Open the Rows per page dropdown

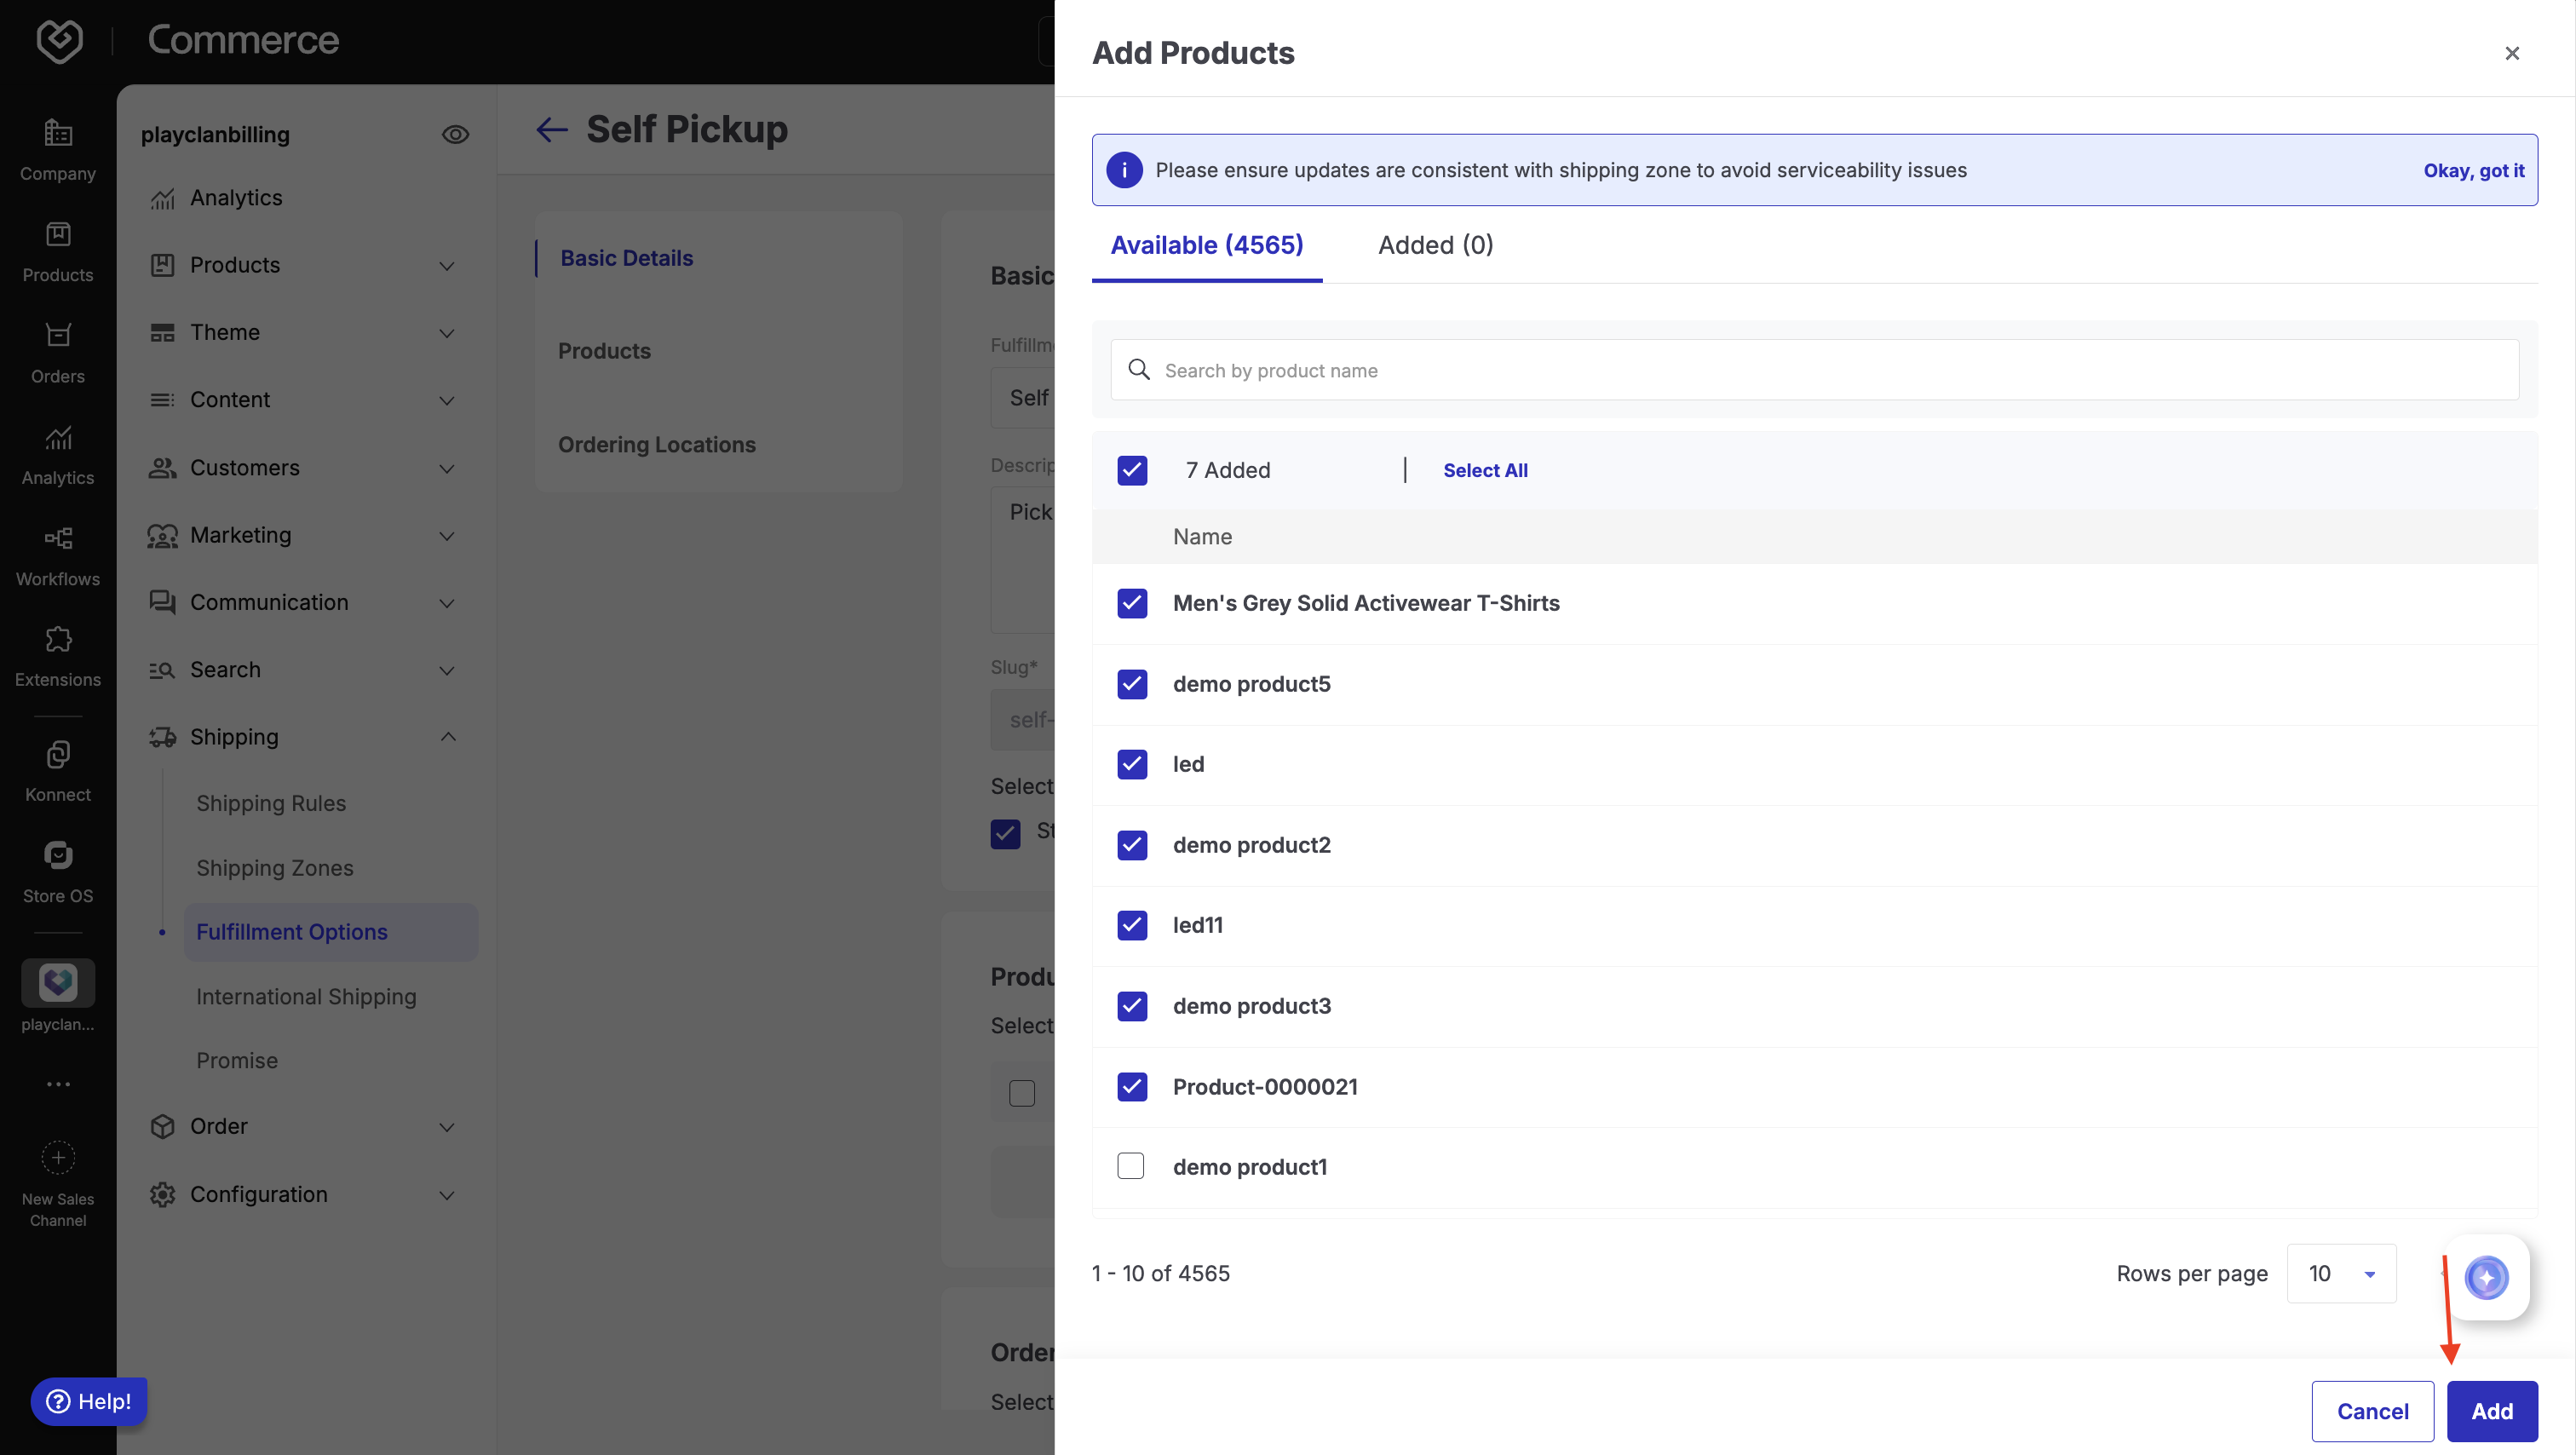tap(2341, 1273)
